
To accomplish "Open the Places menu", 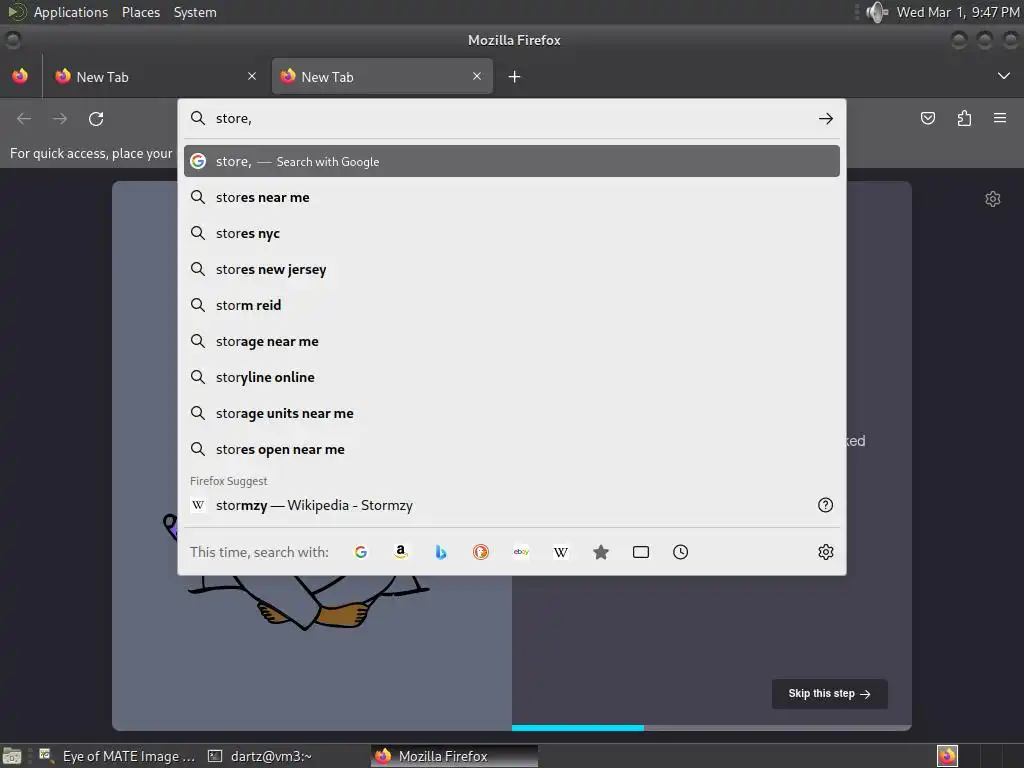I will point(140,12).
